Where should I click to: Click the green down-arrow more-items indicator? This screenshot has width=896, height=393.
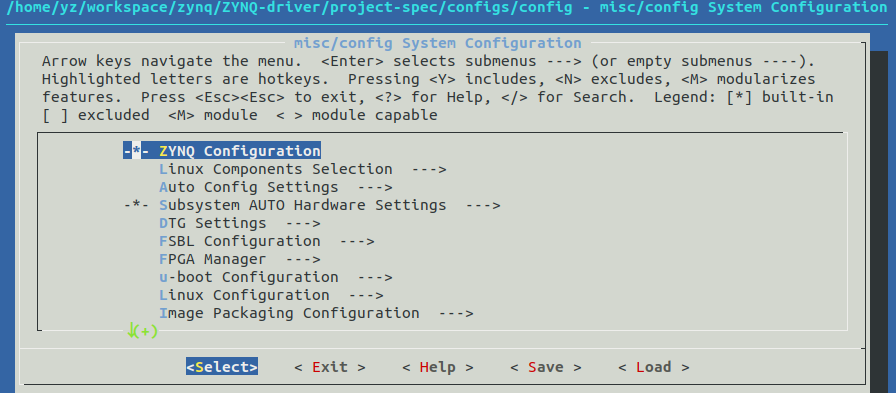142,331
